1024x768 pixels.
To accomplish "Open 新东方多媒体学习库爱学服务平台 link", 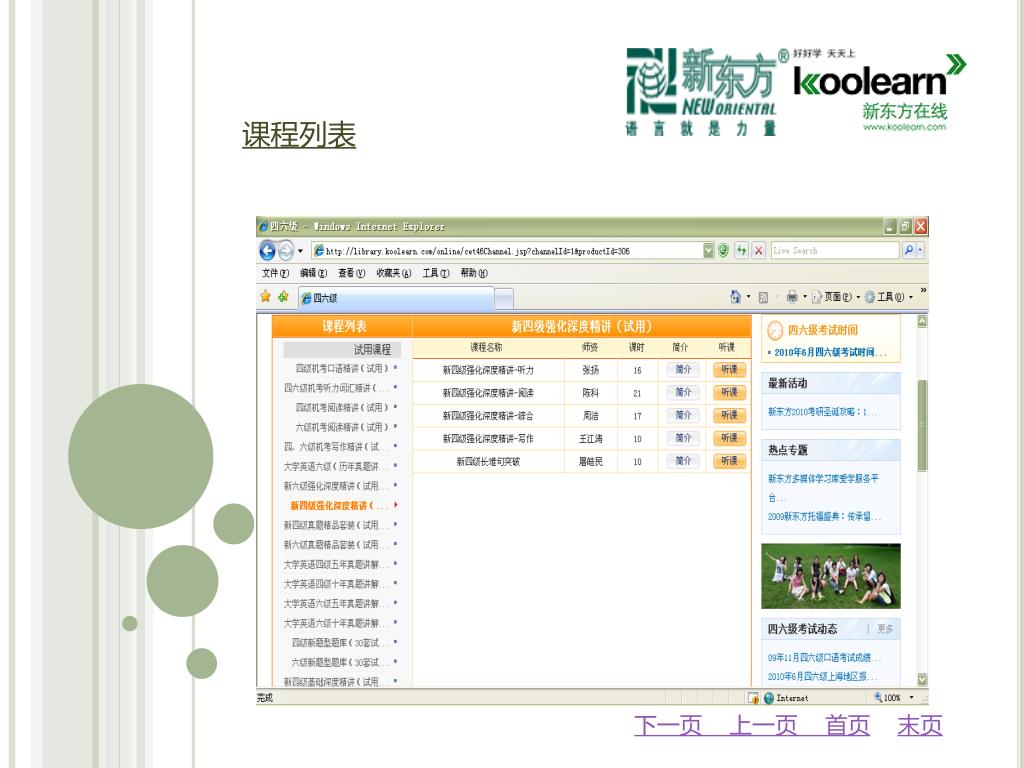I will tap(823, 488).
